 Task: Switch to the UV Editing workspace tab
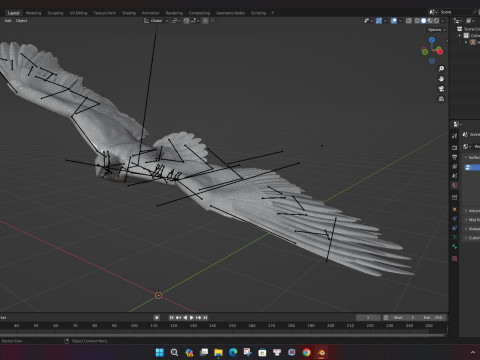(x=78, y=13)
